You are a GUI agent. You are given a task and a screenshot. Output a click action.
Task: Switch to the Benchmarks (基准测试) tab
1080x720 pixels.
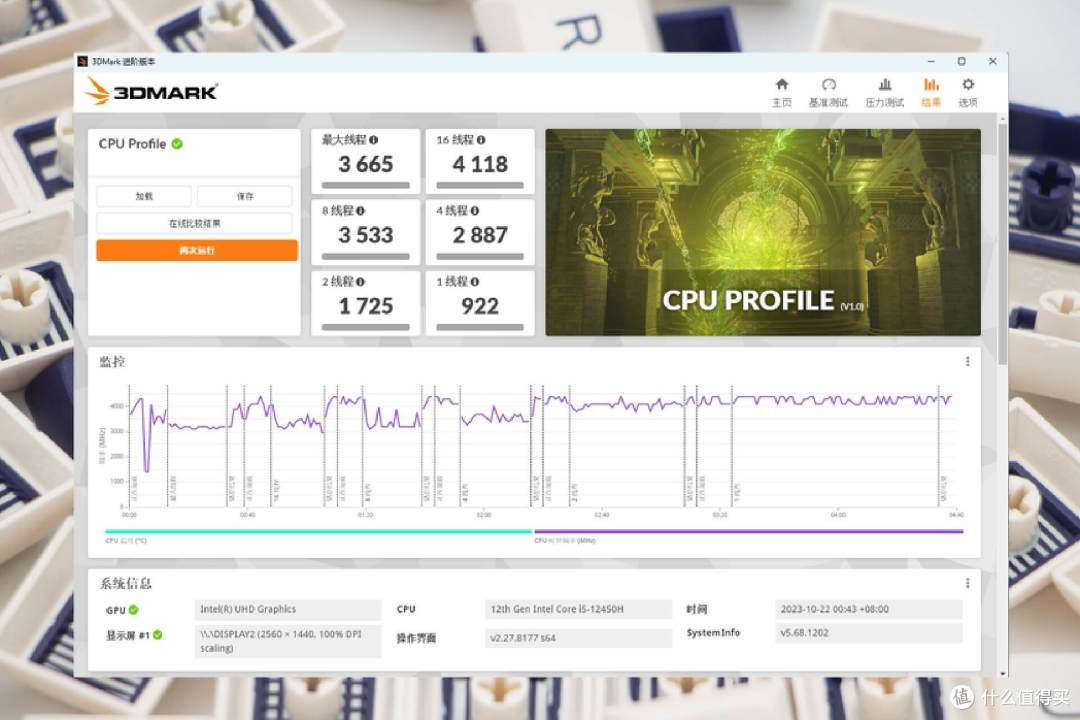[828, 93]
